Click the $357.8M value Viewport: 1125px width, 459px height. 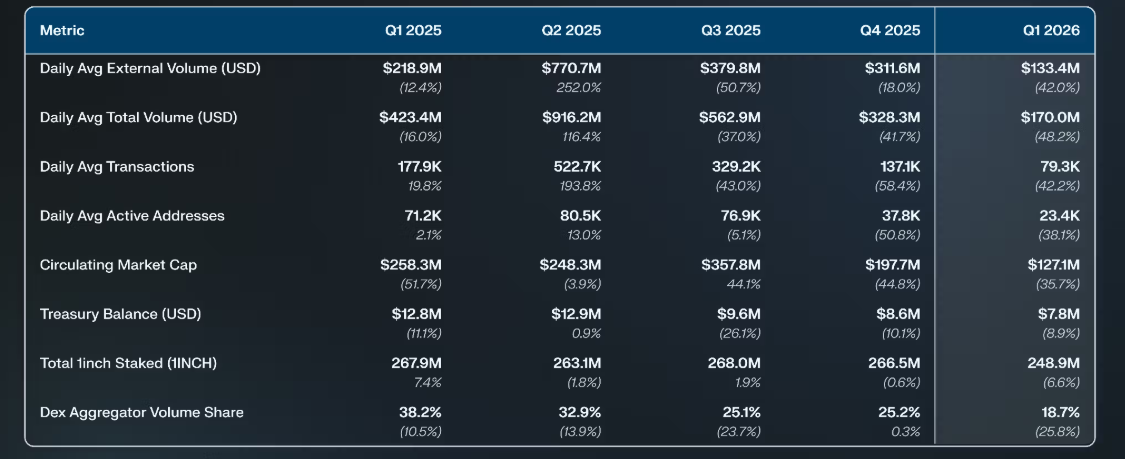tap(731, 265)
